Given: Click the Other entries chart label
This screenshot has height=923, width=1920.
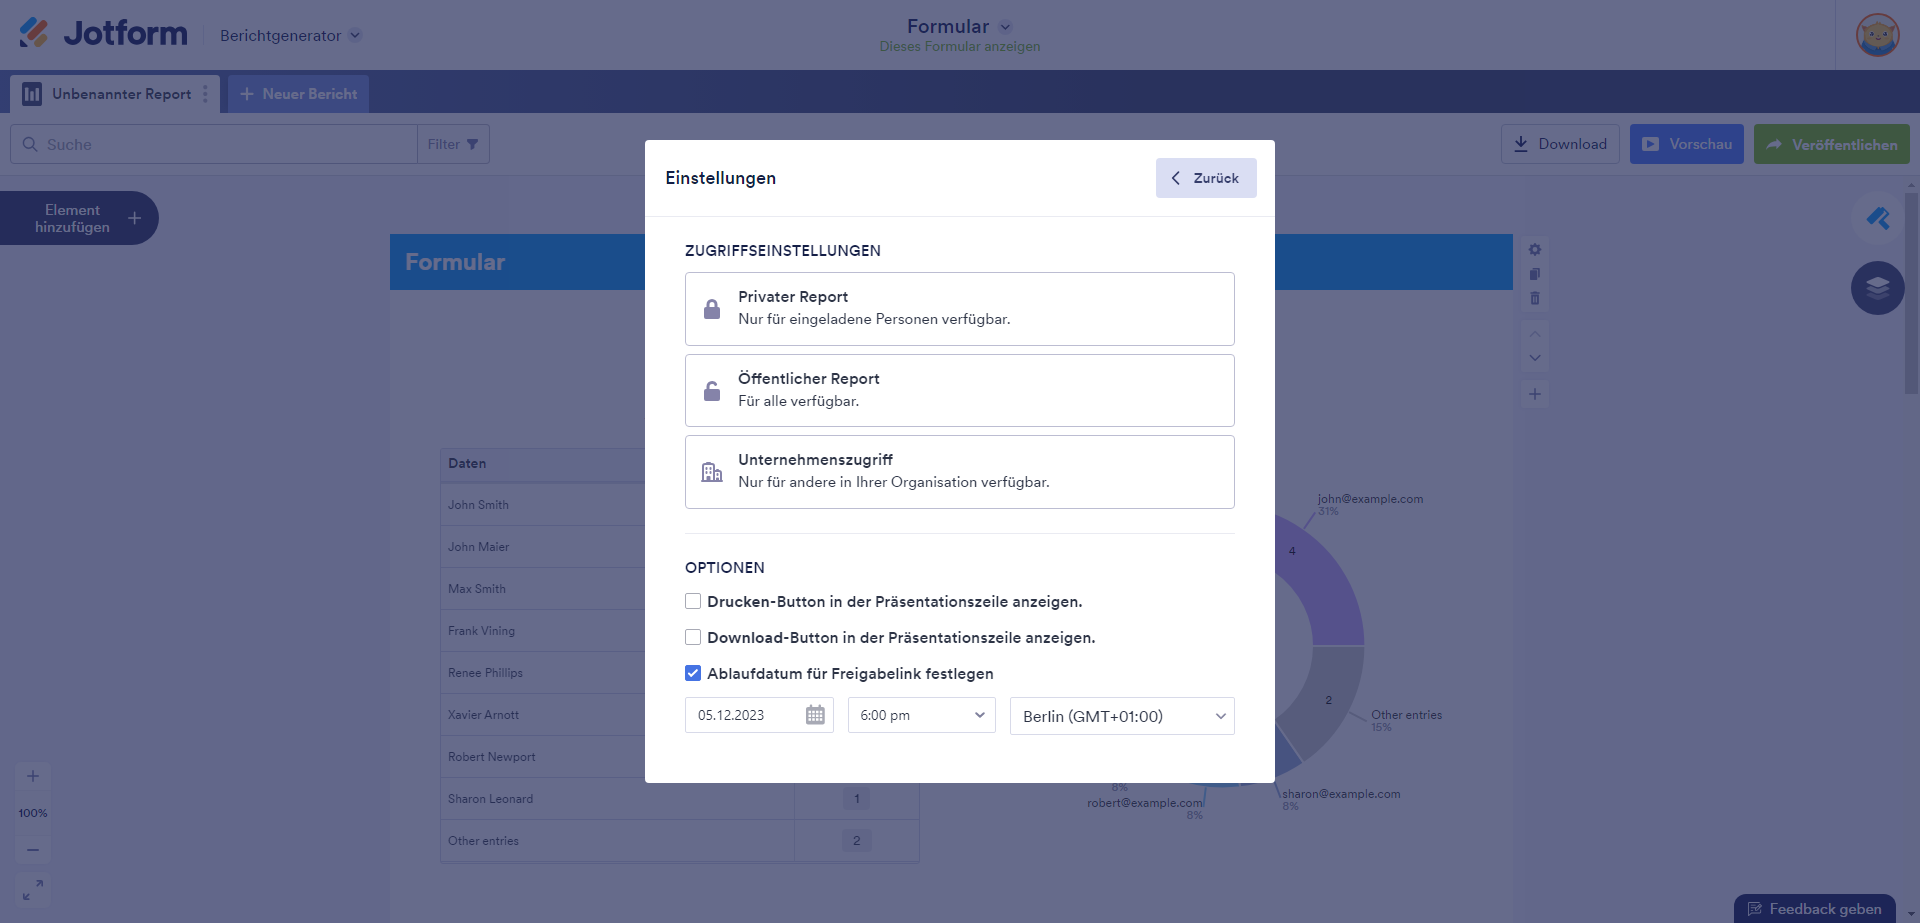Looking at the screenshot, I should pos(1406,715).
